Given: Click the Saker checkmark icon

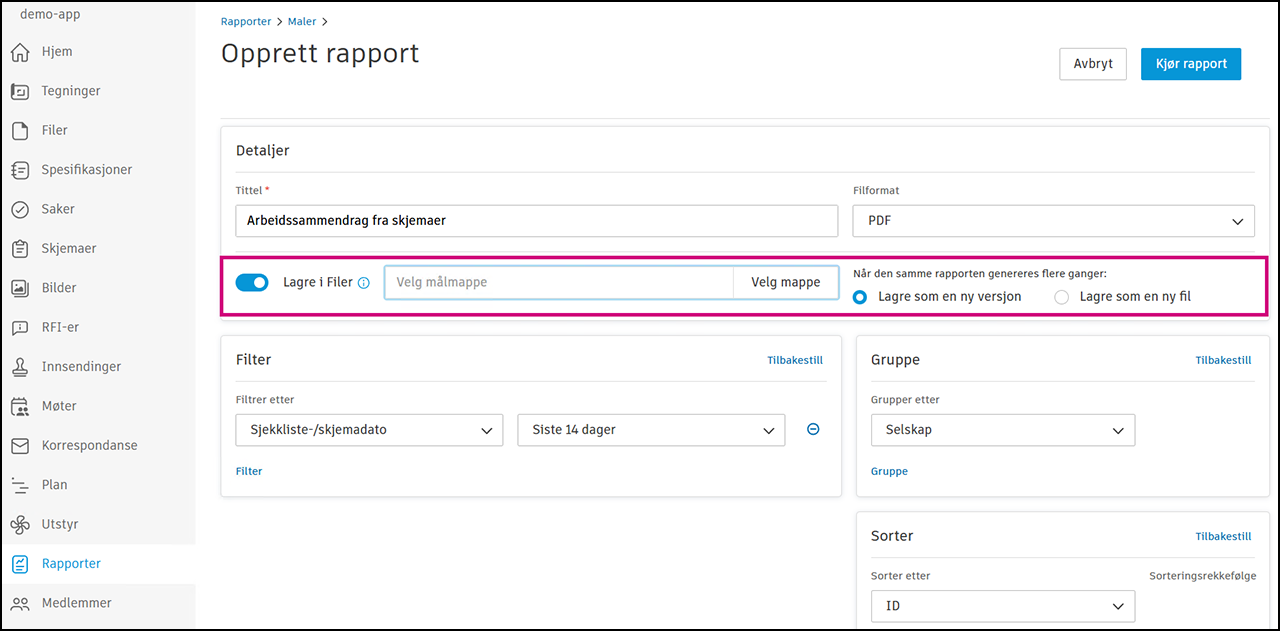Looking at the screenshot, I should pos(20,209).
